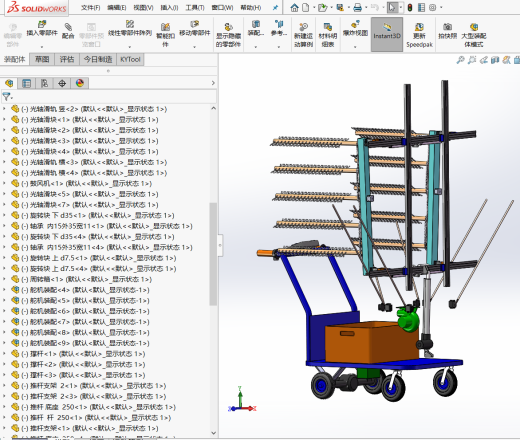520x440 pixels.
Task: Click the 显示隐藏的零部件 show hidden components button
Action: 228,35
